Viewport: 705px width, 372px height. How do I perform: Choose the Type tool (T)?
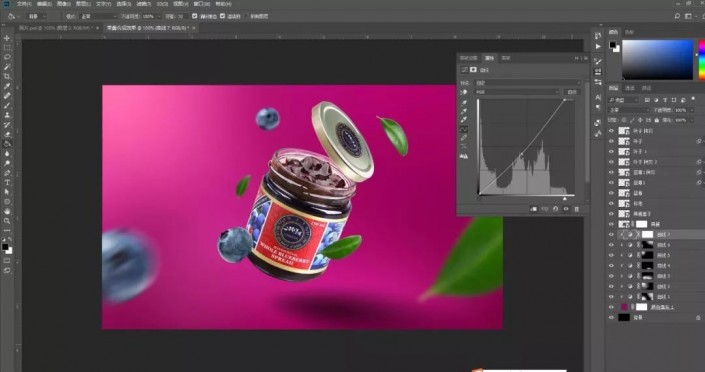point(7,182)
